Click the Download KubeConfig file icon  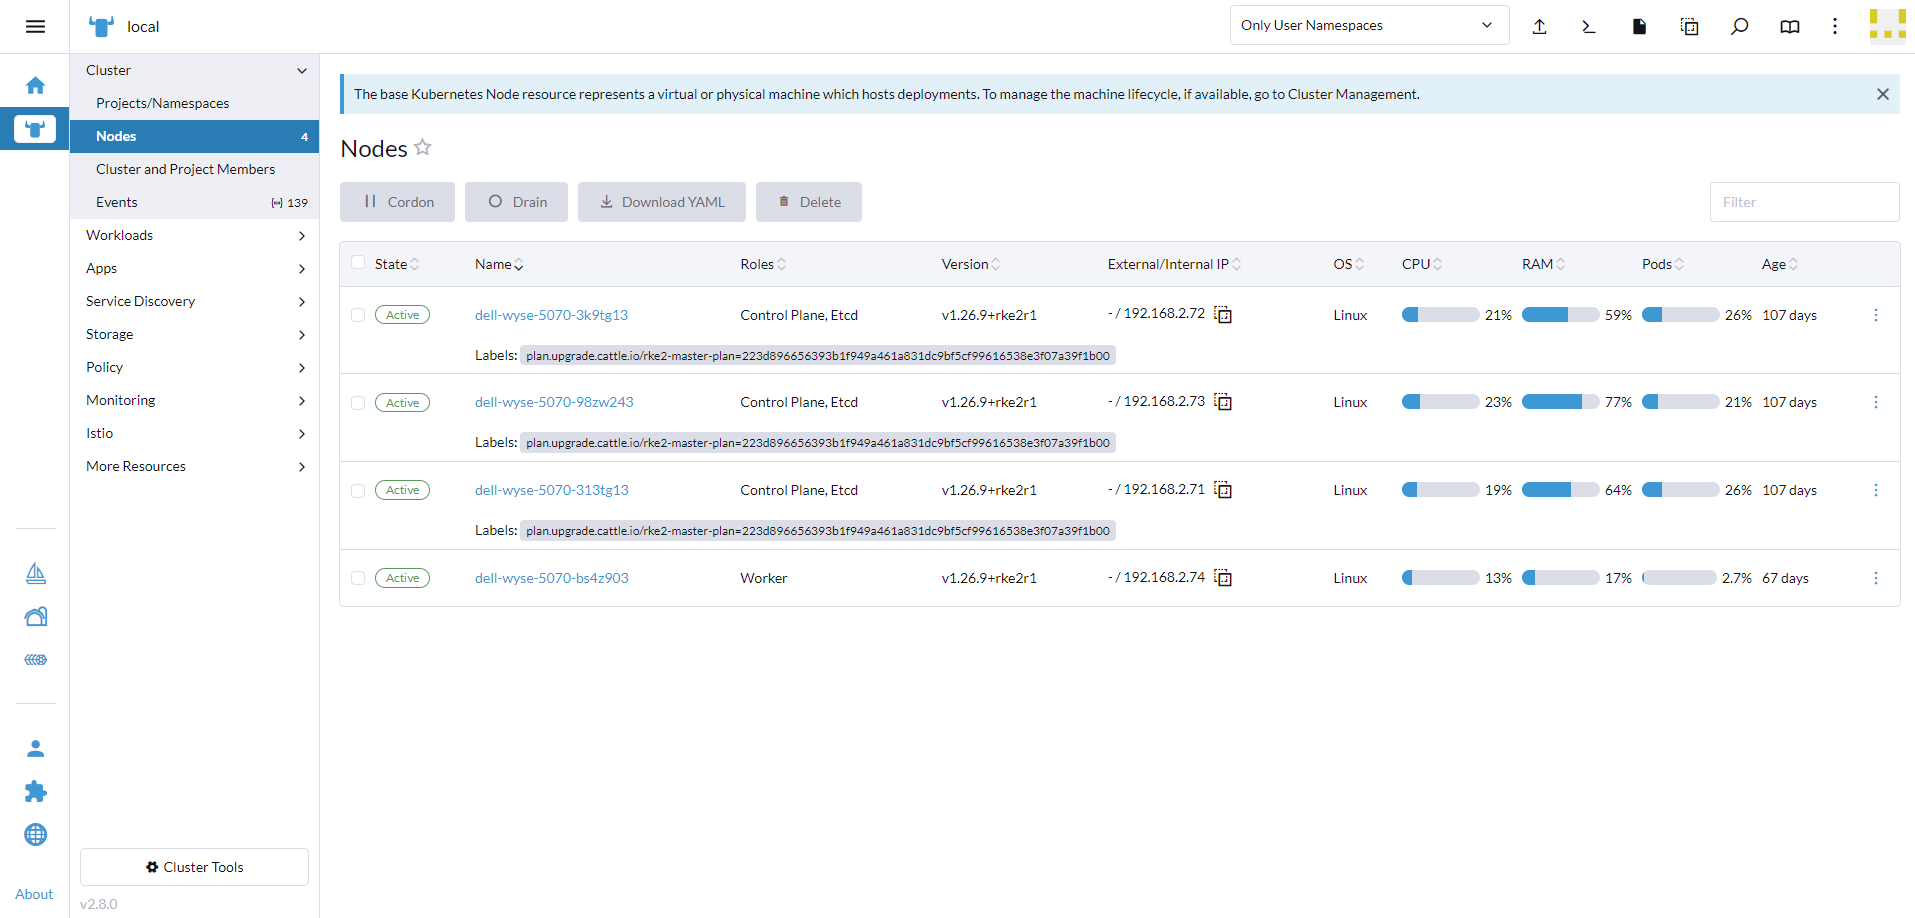[1639, 27]
